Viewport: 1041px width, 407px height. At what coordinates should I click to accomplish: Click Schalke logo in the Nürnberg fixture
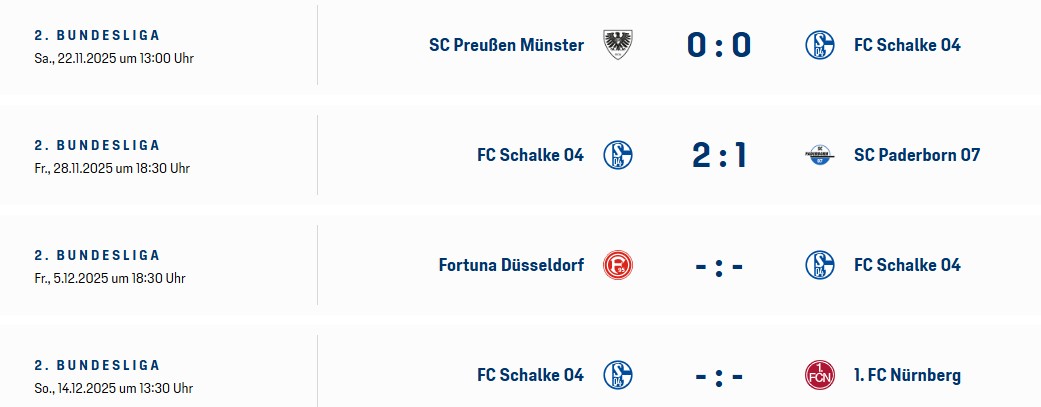pyautogui.click(x=618, y=375)
